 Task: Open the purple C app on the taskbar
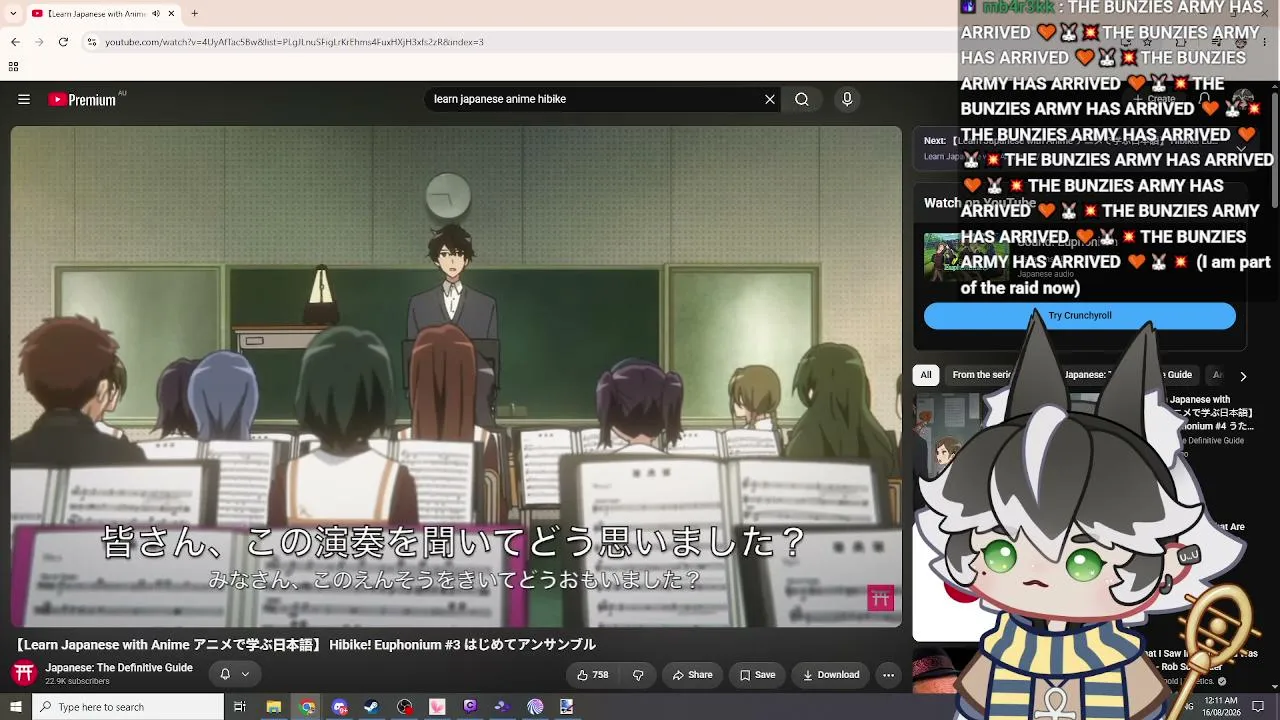click(x=470, y=707)
